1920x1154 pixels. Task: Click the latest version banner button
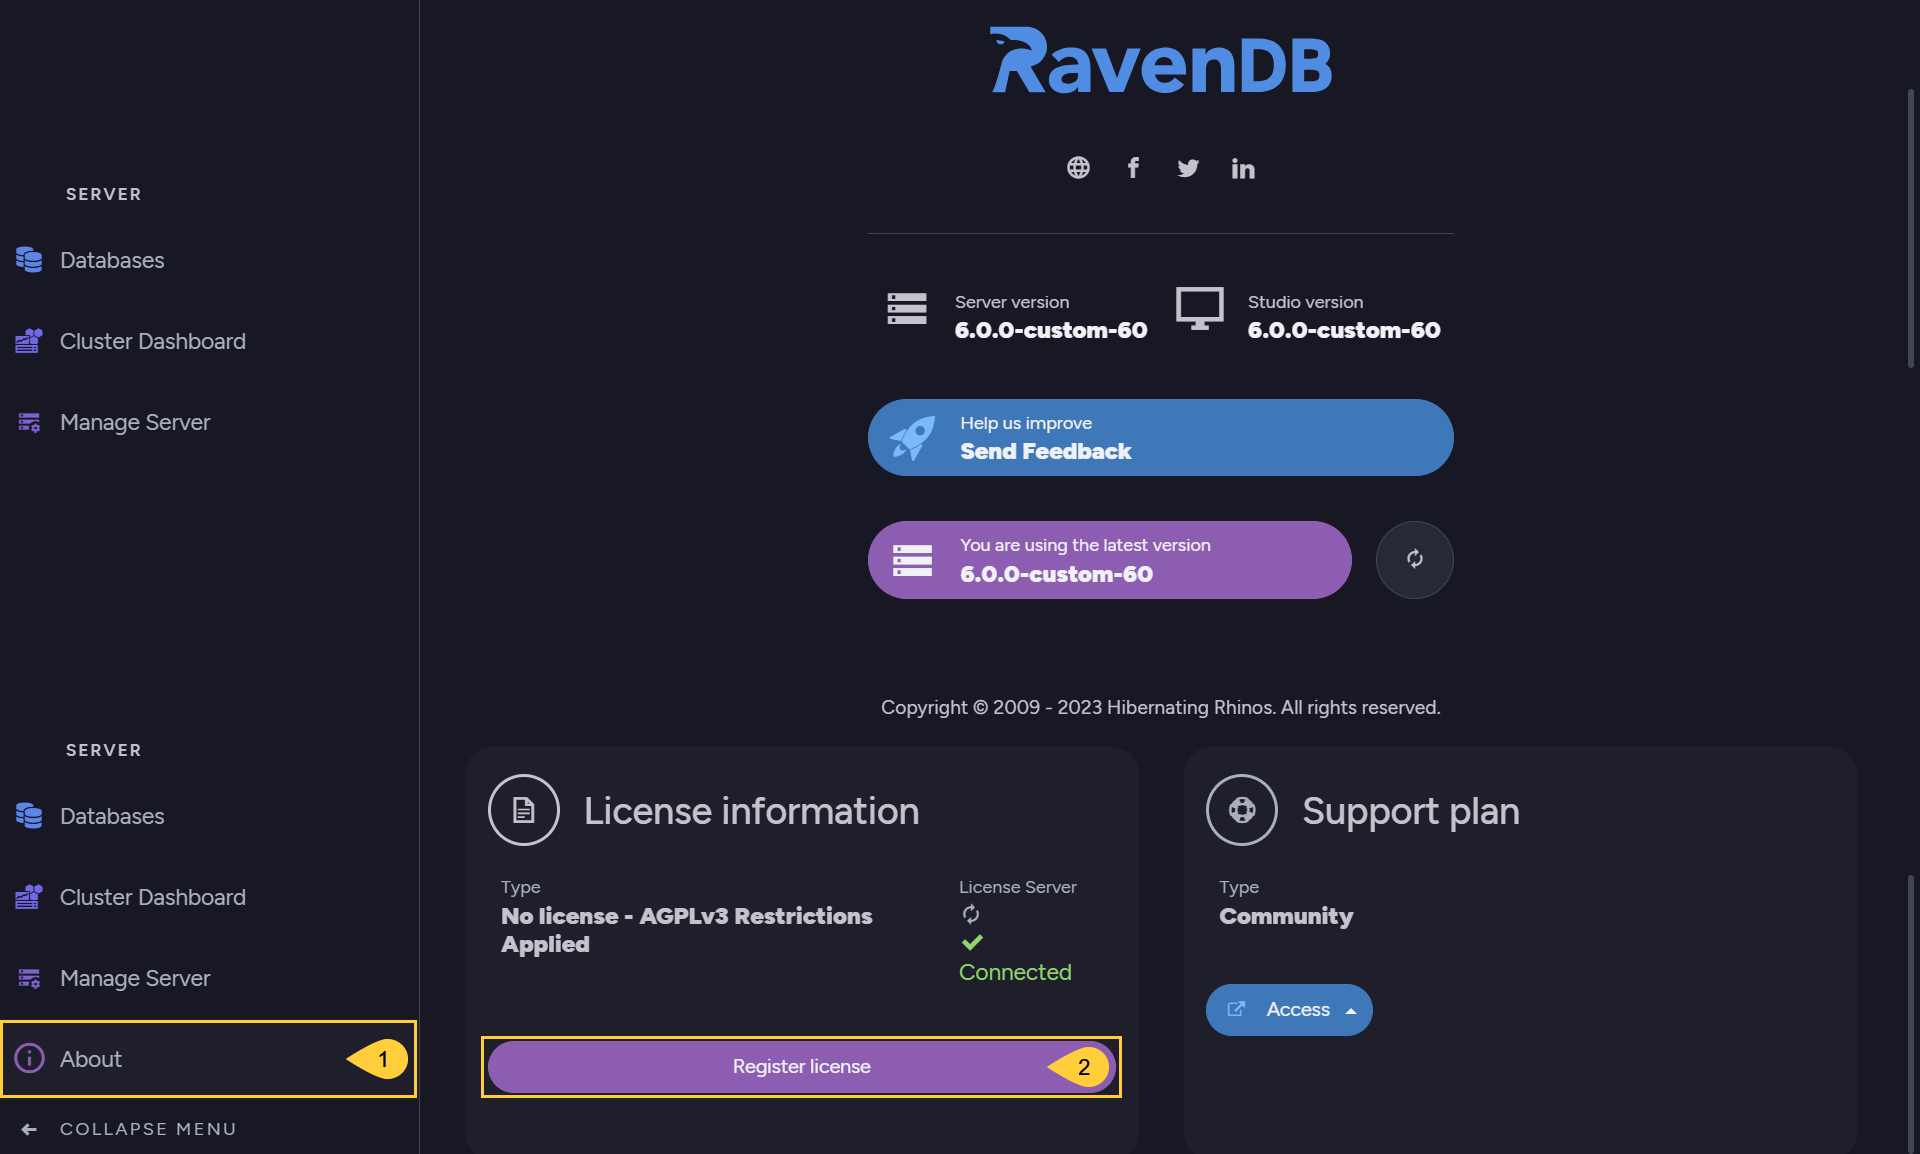(1109, 560)
